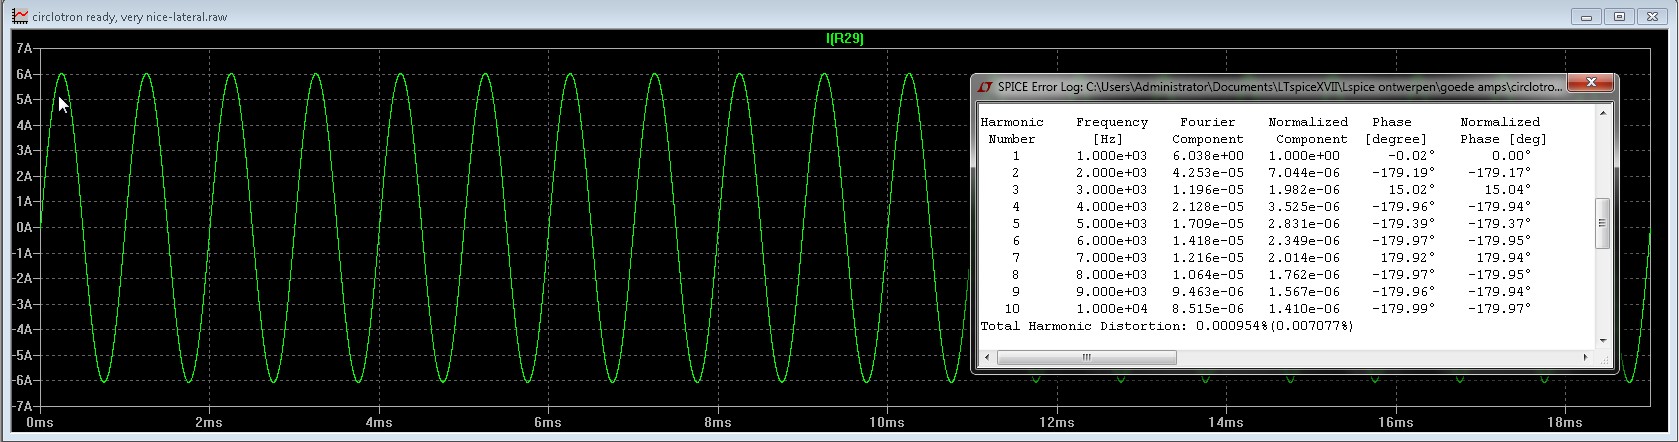Click the 6ms label on time axis
This screenshot has width=1679, height=442.
pyautogui.click(x=548, y=422)
